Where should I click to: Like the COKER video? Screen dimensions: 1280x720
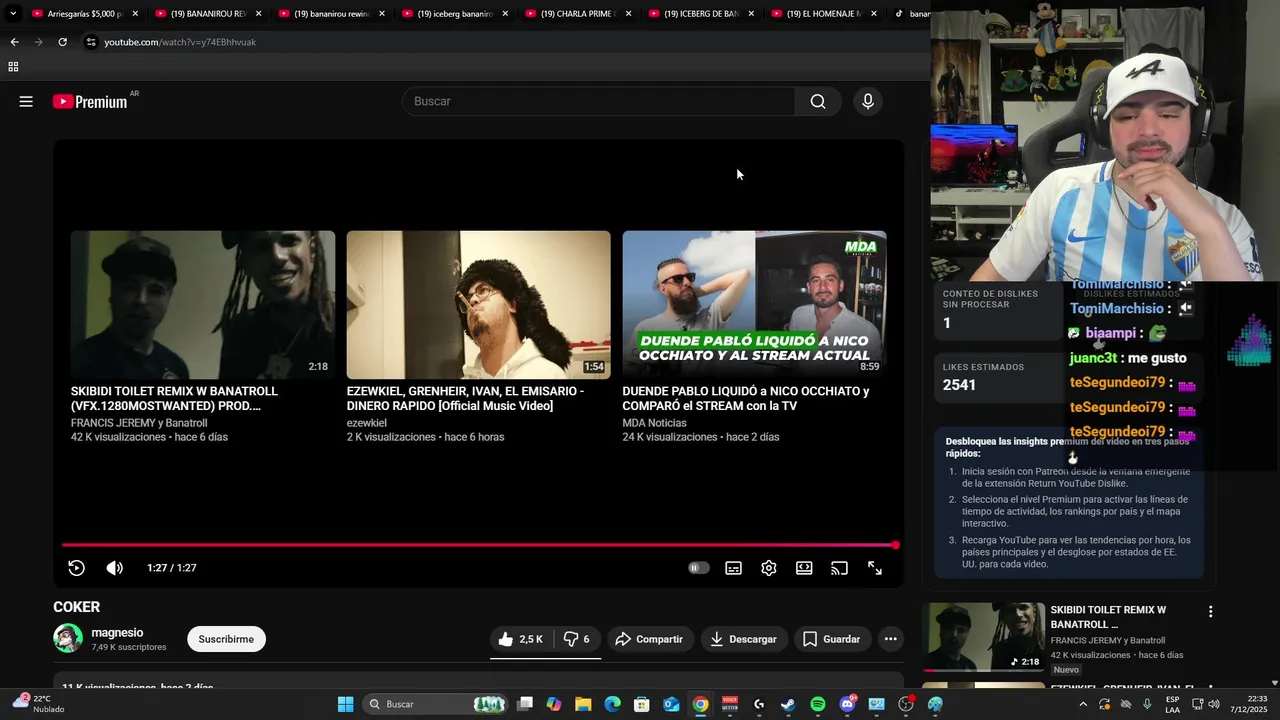coord(520,639)
